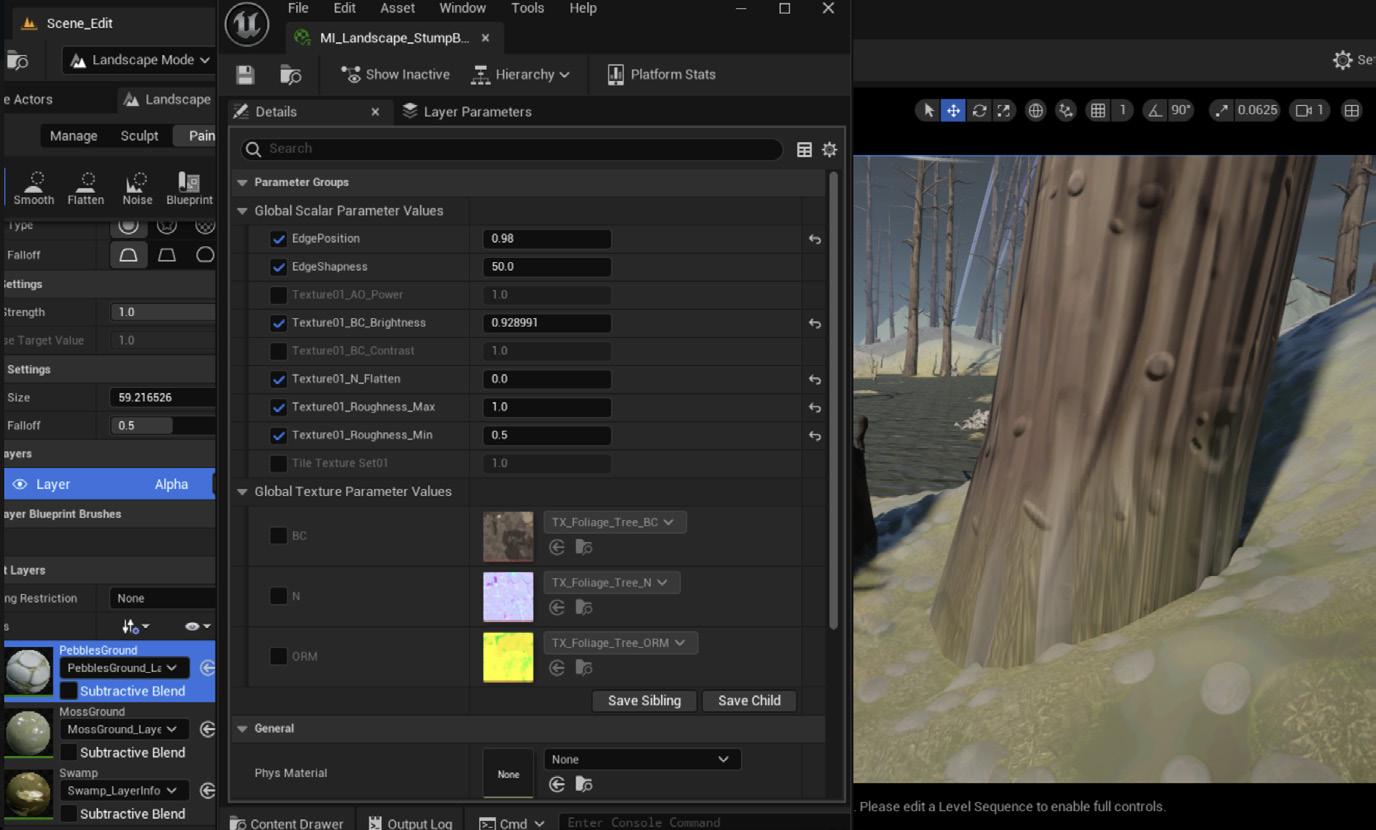Open the TX_Foliage_Tree_N texture dropdown
The height and width of the screenshot is (830, 1376).
[x=610, y=582]
